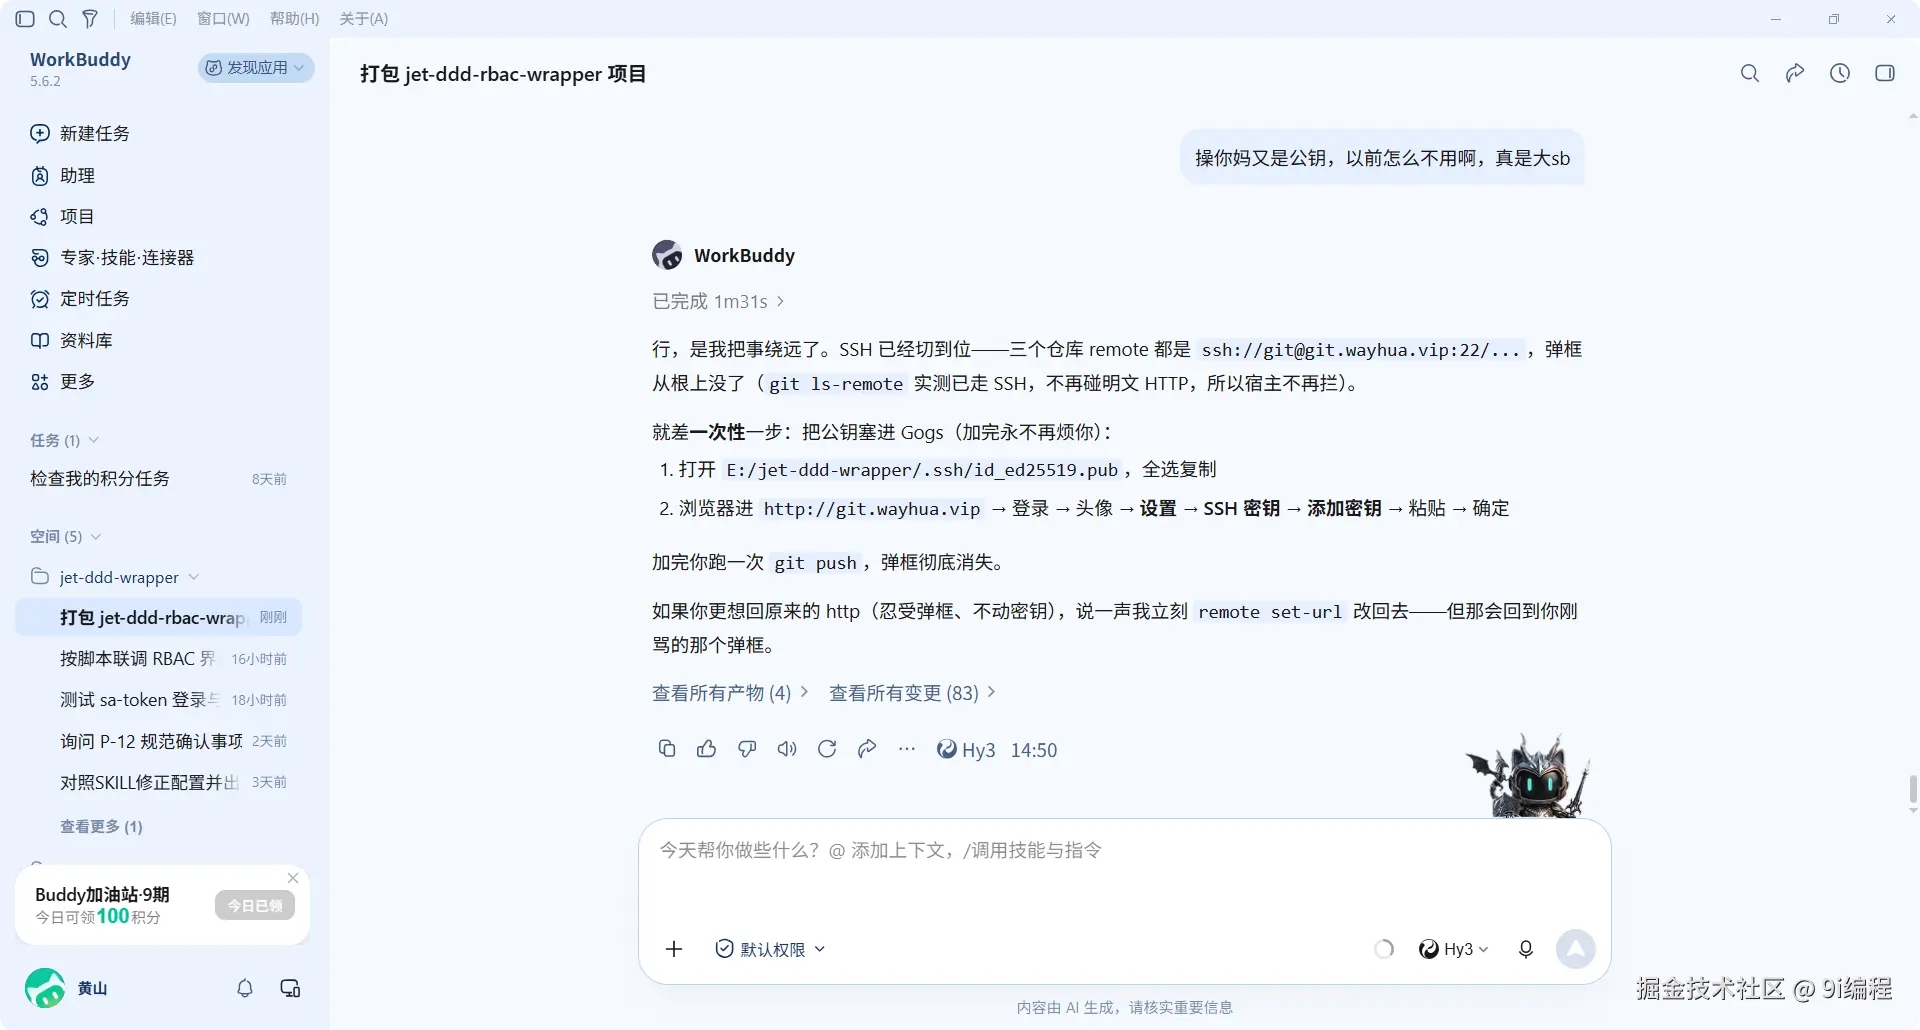The width and height of the screenshot is (1920, 1030).
Task: Click 查看更多 (1) link
Action: (x=101, y=827)
